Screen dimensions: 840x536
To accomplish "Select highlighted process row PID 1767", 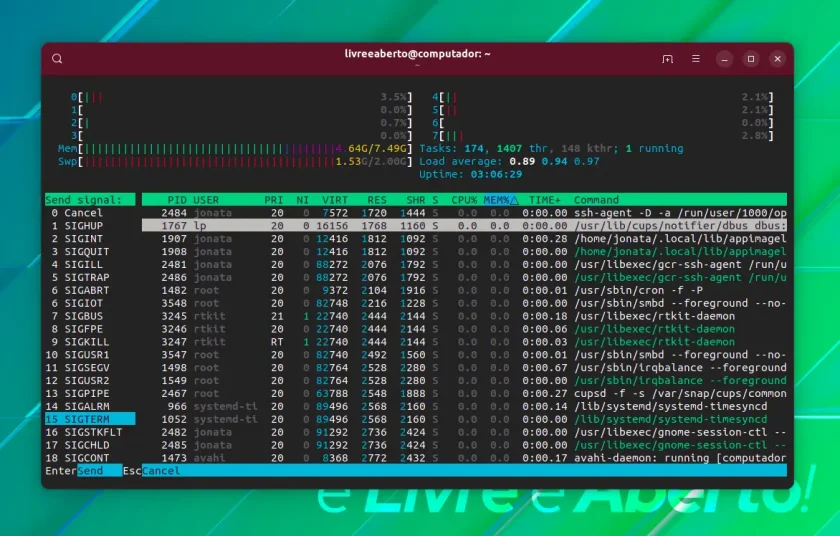I will pos(464,226).
